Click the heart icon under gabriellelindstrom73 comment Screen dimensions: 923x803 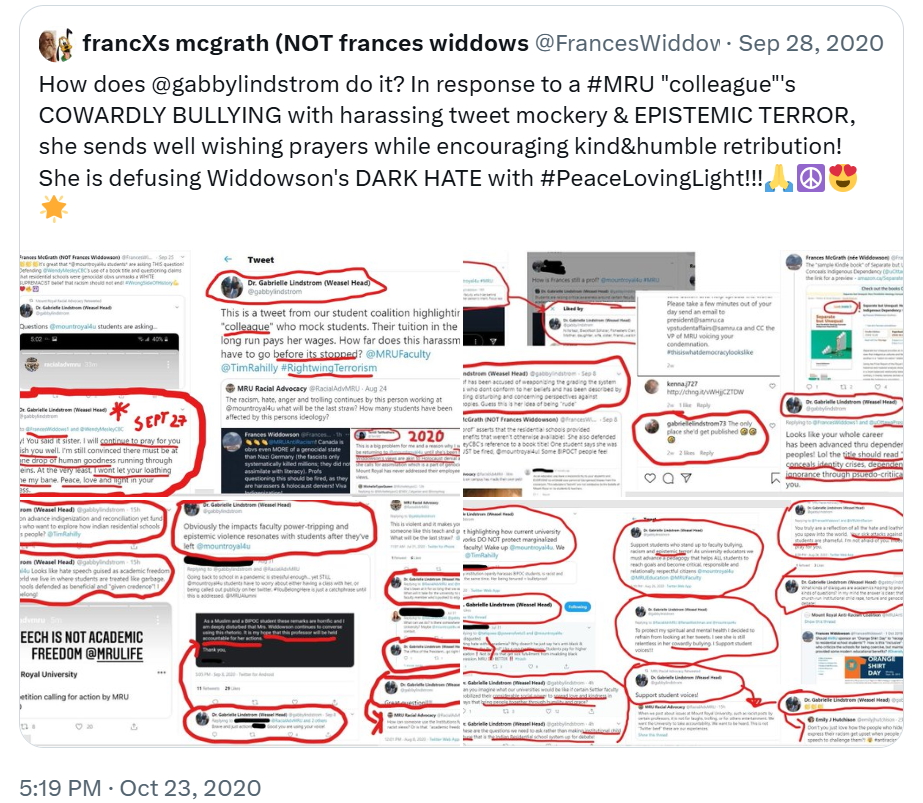pyautogui.click(x=650, y=478)
